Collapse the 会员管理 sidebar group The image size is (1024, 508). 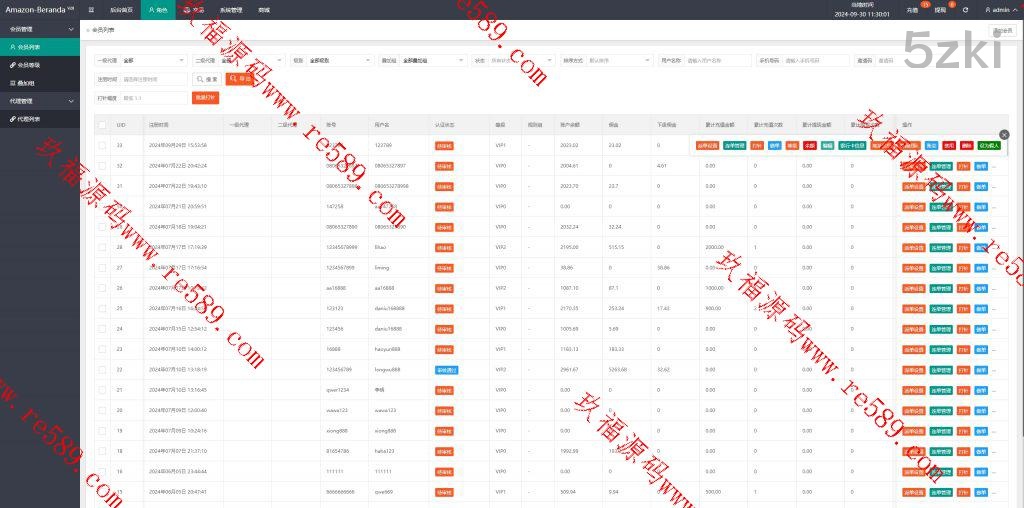(40, 29)
